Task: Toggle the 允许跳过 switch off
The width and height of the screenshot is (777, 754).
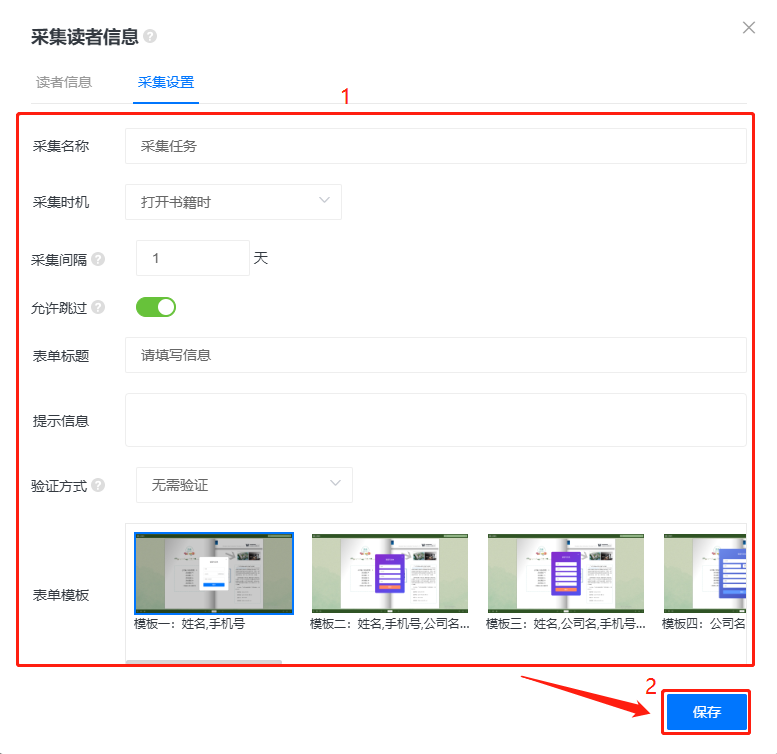Action: pos(156,307)
